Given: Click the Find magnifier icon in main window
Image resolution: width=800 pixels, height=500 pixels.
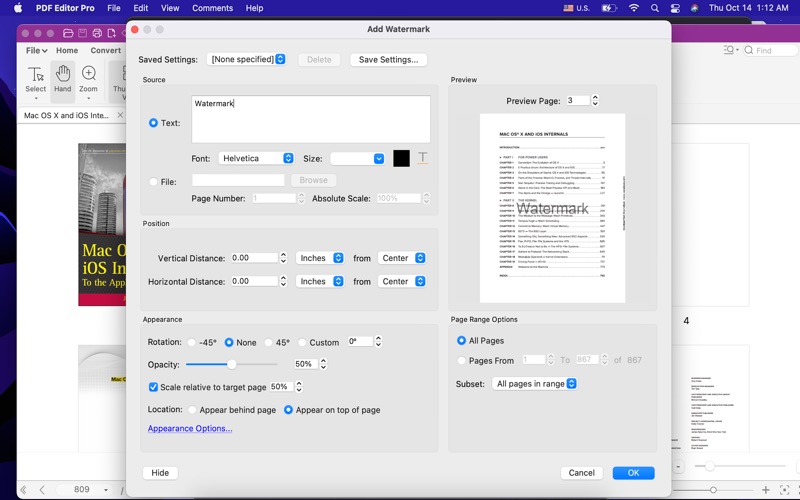Looking at the screenshot, I should [748, 50].
